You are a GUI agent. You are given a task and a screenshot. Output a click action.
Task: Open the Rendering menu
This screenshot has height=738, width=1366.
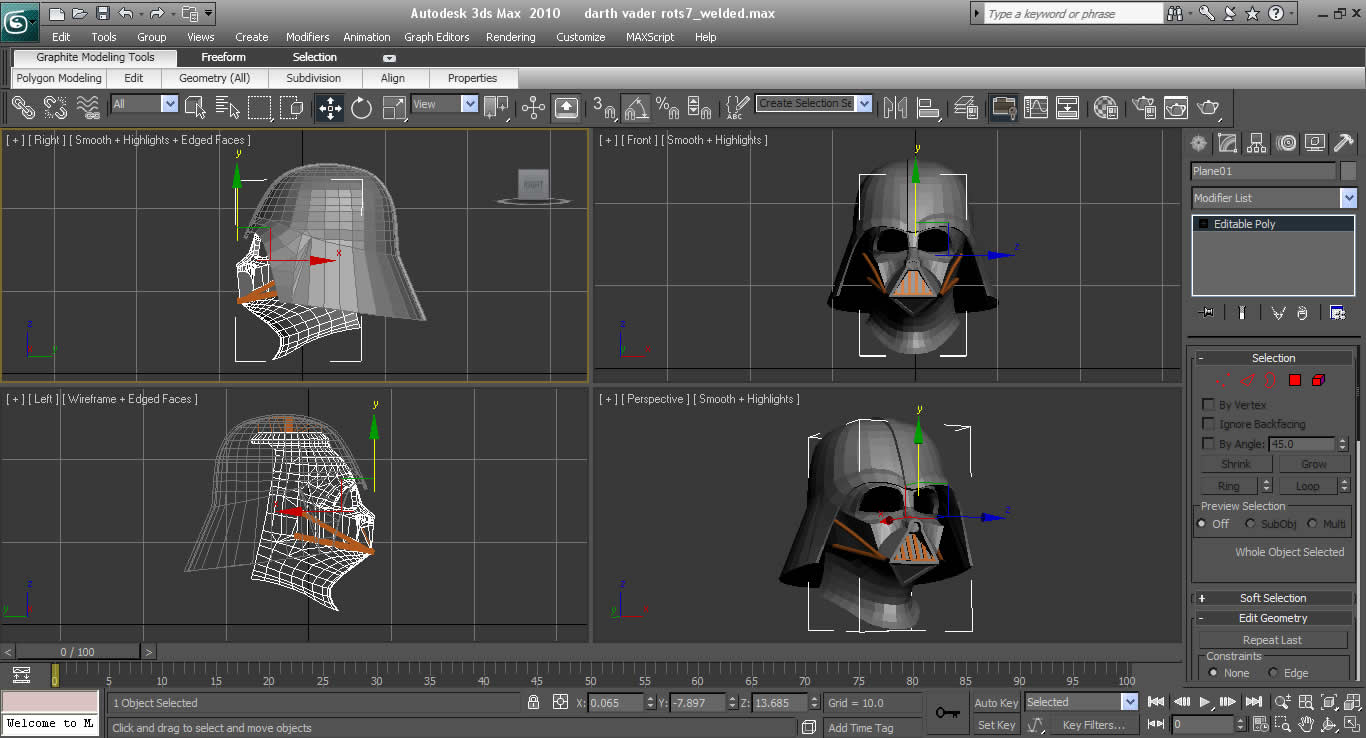510,37
